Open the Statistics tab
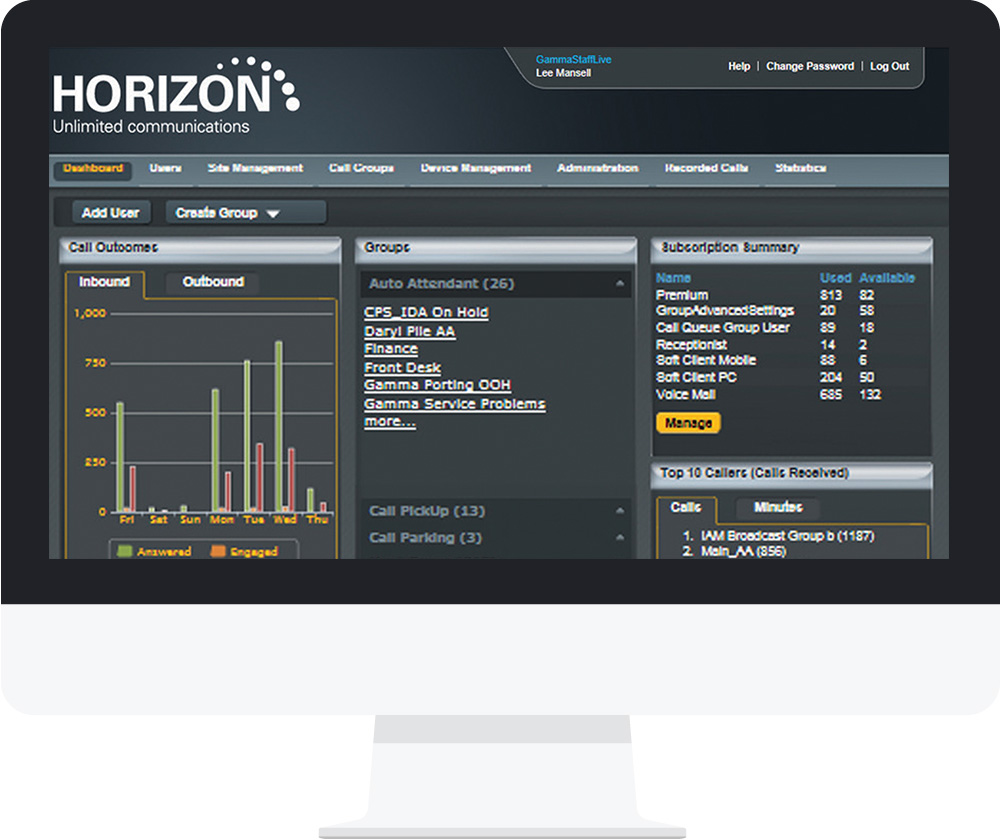The image size is (1000, 840). (x=800, y=168)
